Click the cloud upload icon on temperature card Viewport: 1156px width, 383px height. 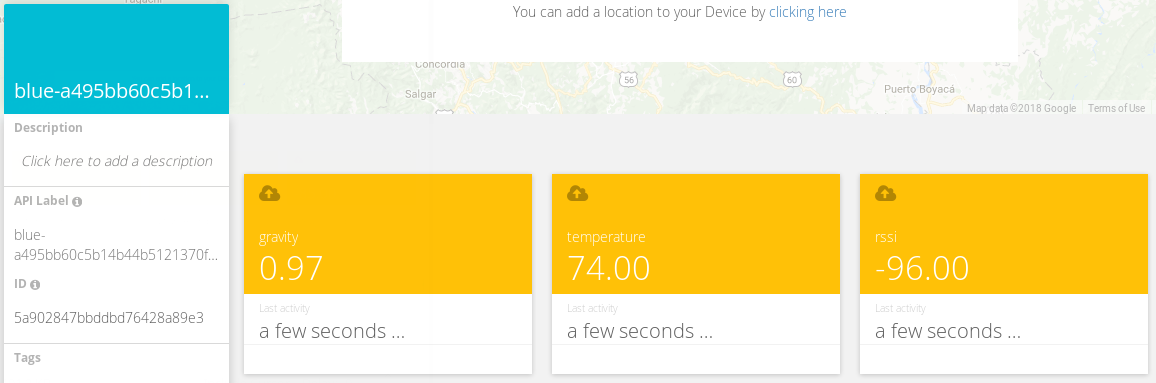(x=577, y=194)
